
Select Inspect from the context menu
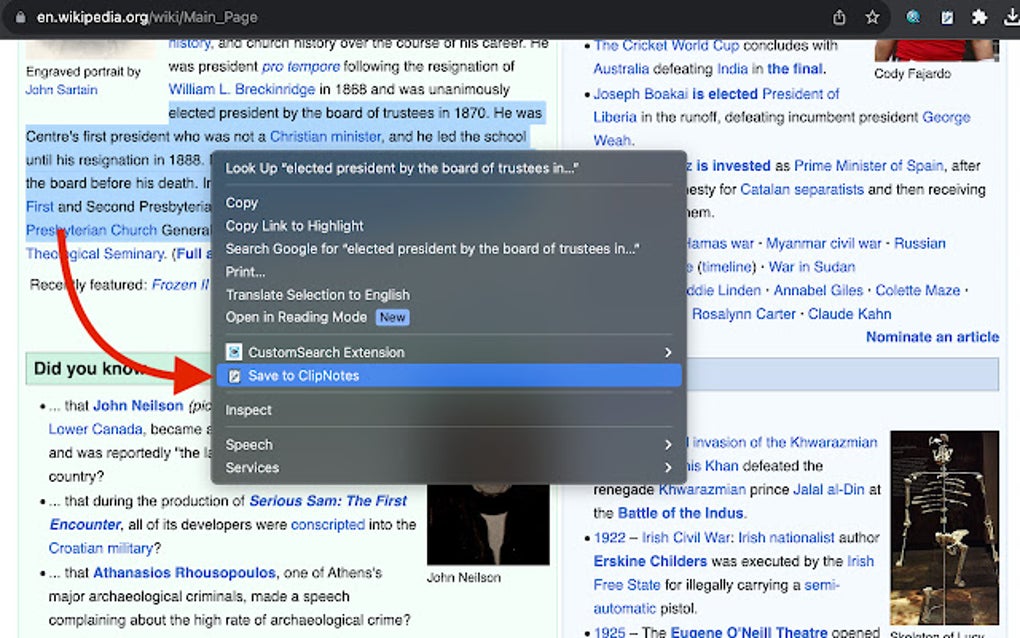point(248,410)
